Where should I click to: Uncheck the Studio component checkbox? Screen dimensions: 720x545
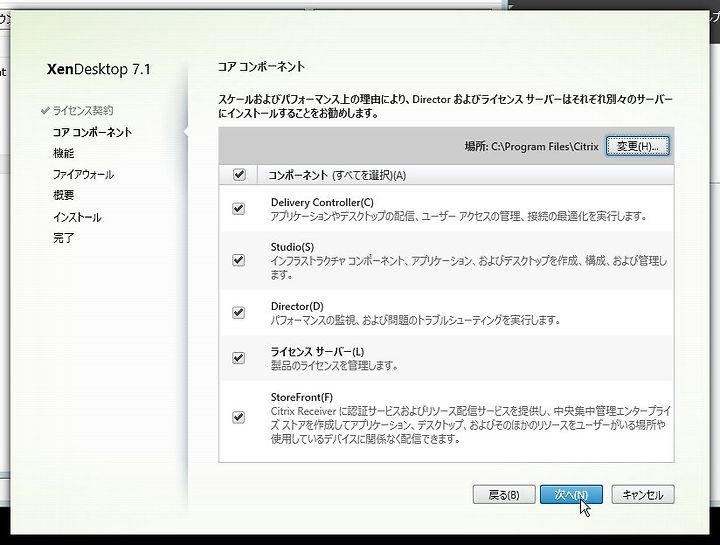238,260
